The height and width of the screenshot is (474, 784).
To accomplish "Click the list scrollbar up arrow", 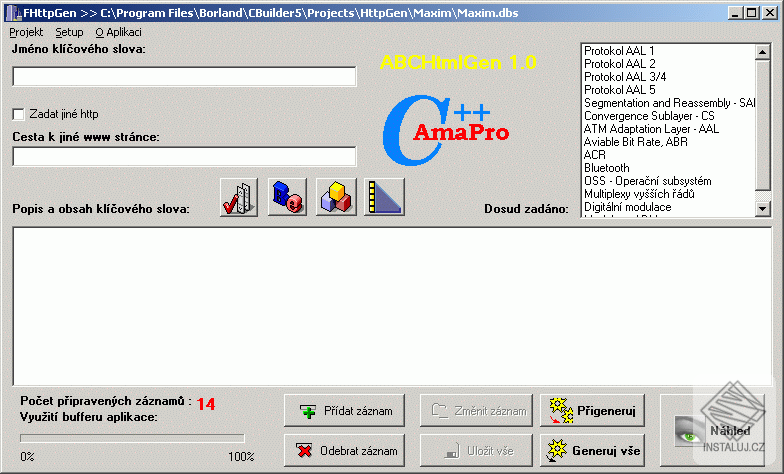I will [762, 52].
